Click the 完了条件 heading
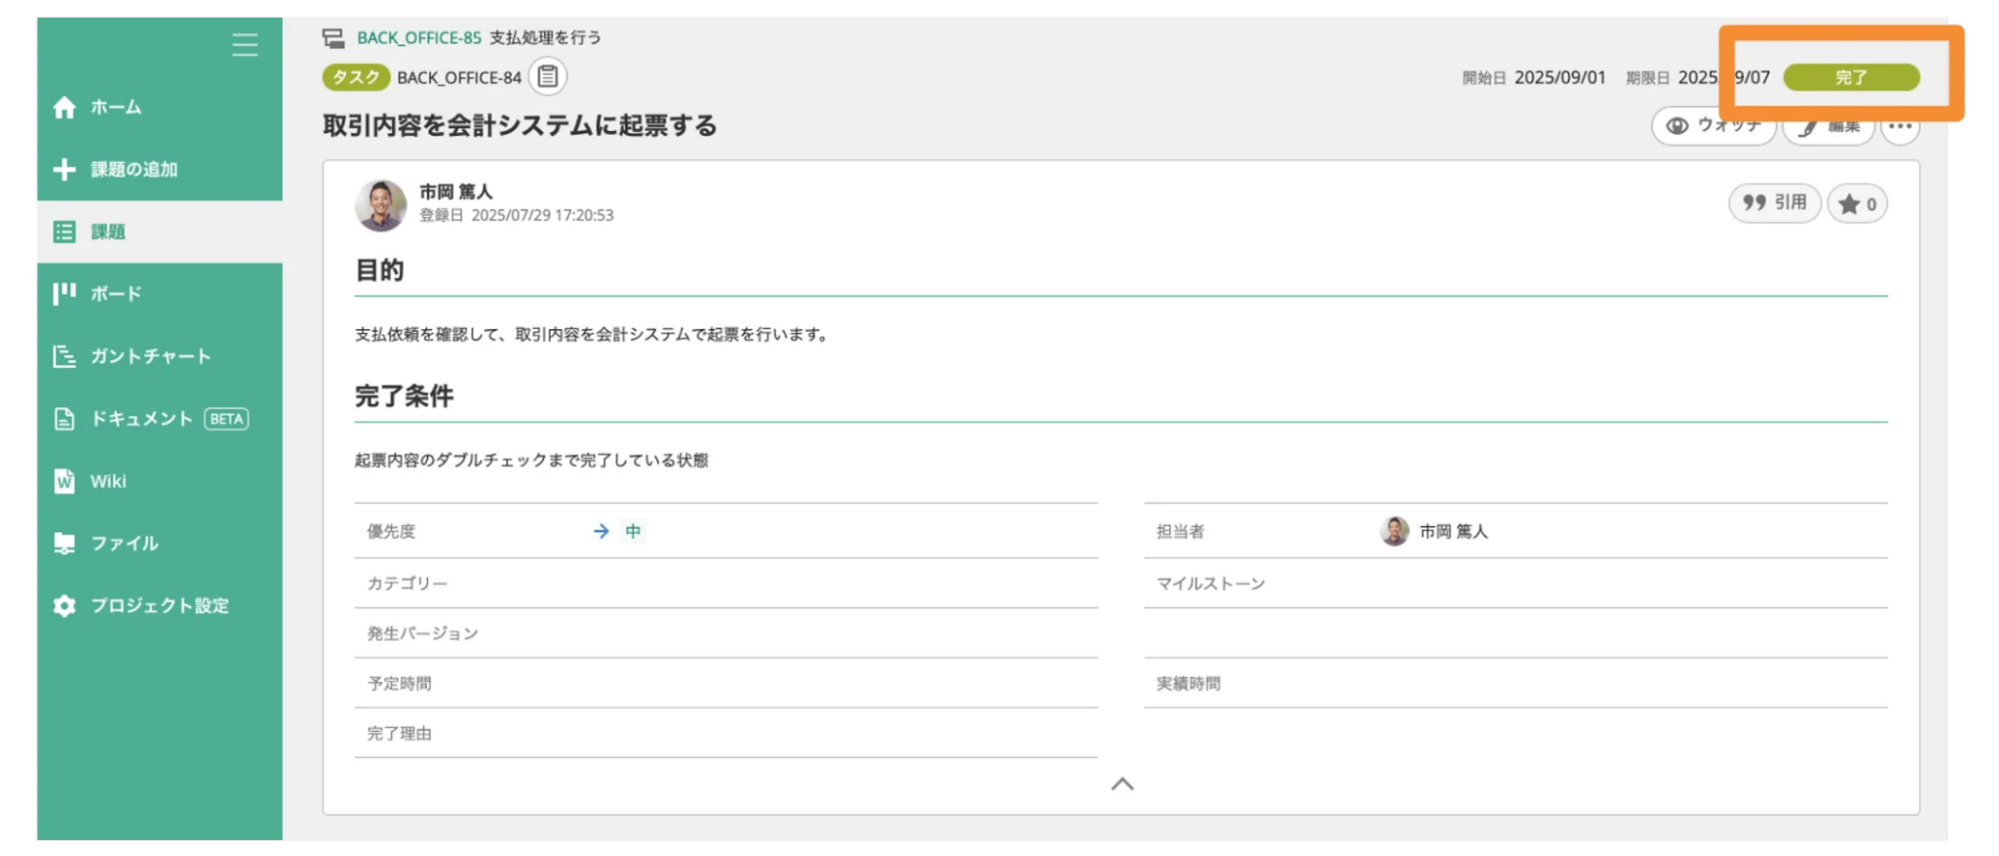 pos(404,396)
